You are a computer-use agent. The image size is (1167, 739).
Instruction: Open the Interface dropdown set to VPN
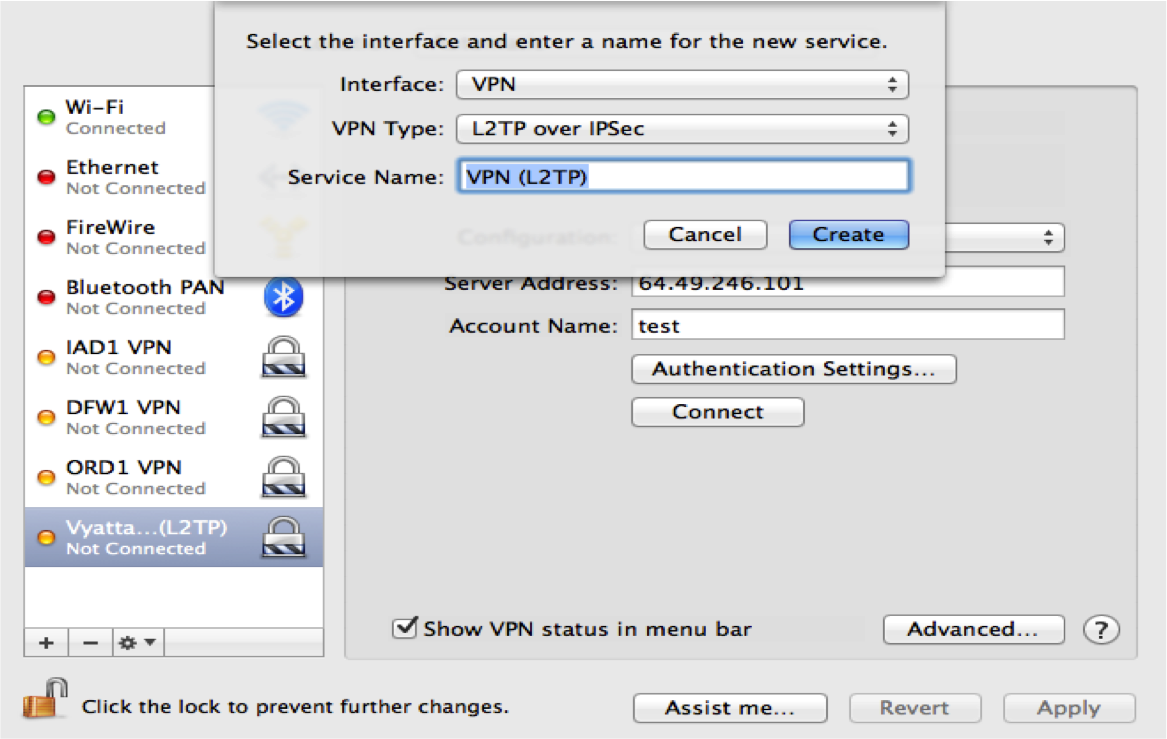[x=682, y=84]
